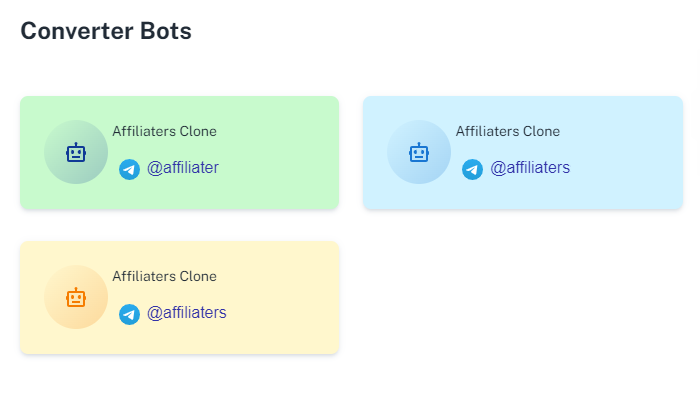Click Affiliaters Clone title in yellow card
This screenshot has width=700, height=394.
point(164,276)
